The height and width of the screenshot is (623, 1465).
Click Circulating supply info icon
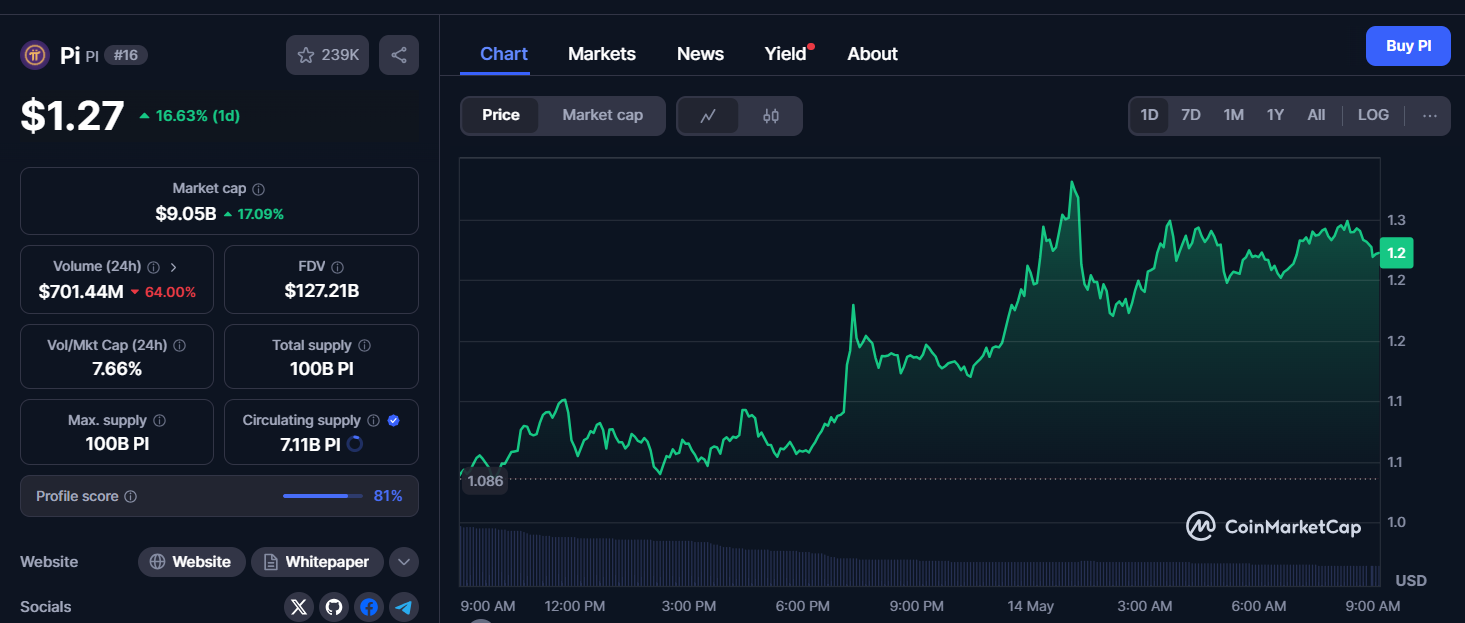[x=373, y=421]
